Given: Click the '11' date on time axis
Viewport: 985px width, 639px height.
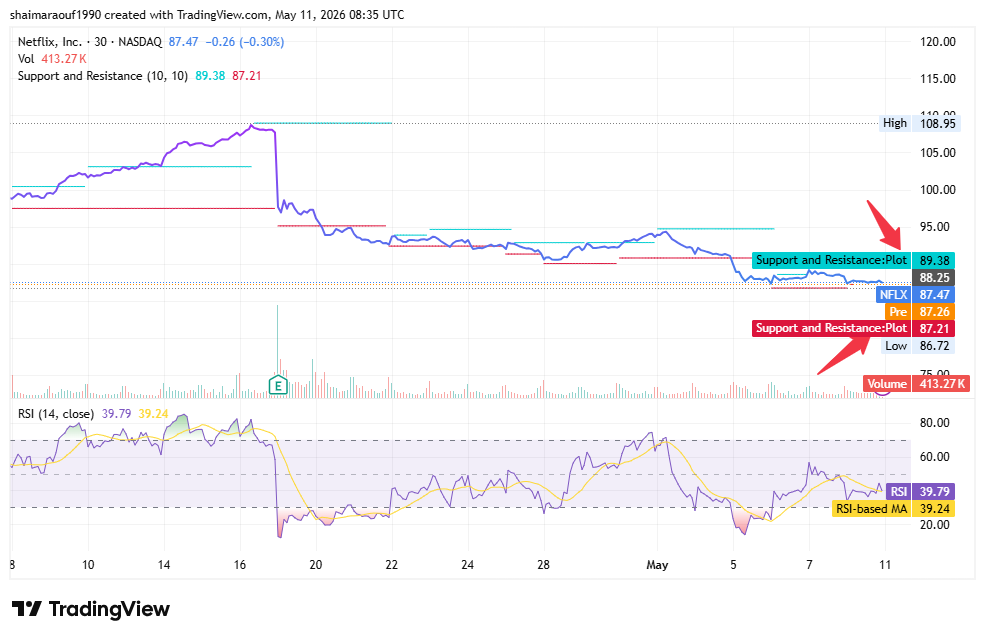Looking at the screenshot, I should coord(885,565).
